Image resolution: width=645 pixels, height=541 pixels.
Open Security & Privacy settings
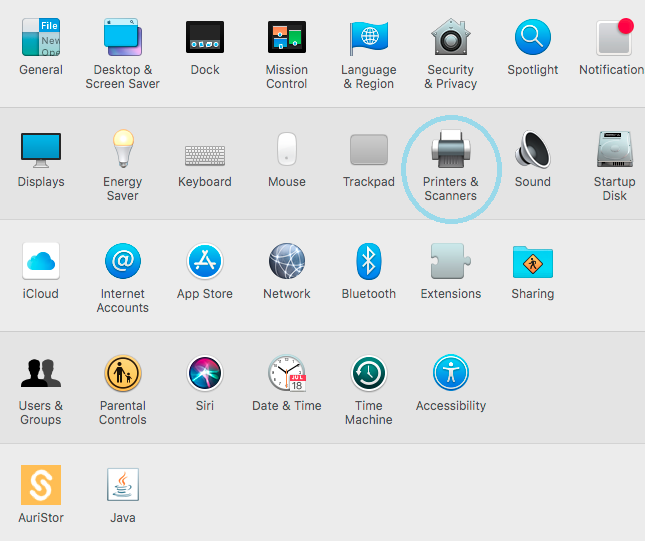[x=451, y=38]
